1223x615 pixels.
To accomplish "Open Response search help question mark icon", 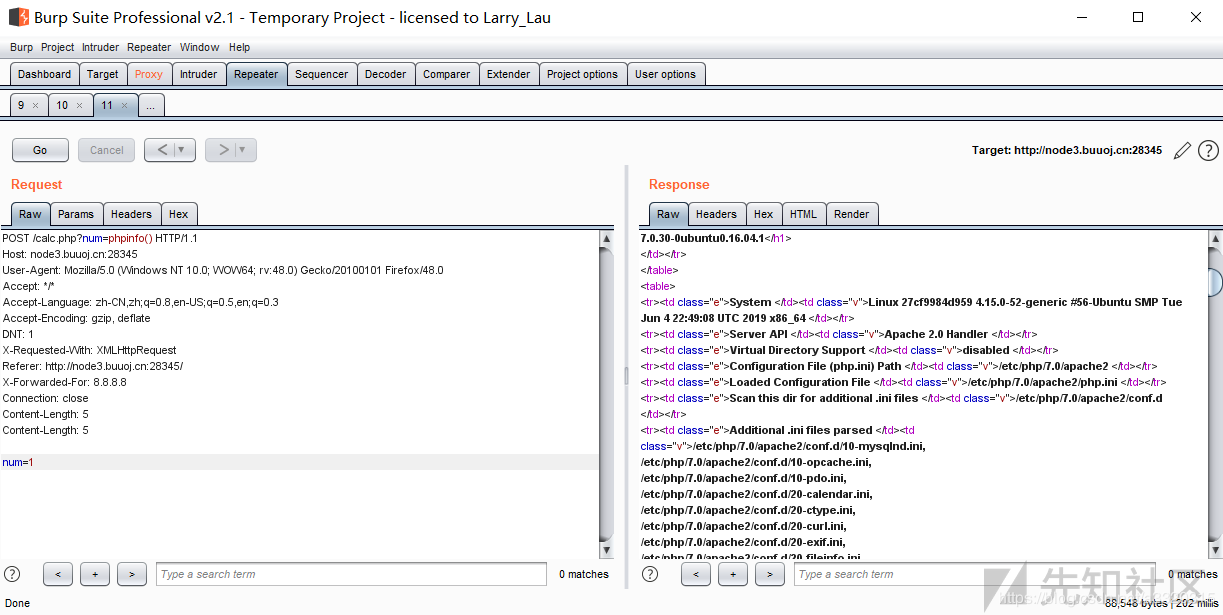I will click(x=650, y=574).
